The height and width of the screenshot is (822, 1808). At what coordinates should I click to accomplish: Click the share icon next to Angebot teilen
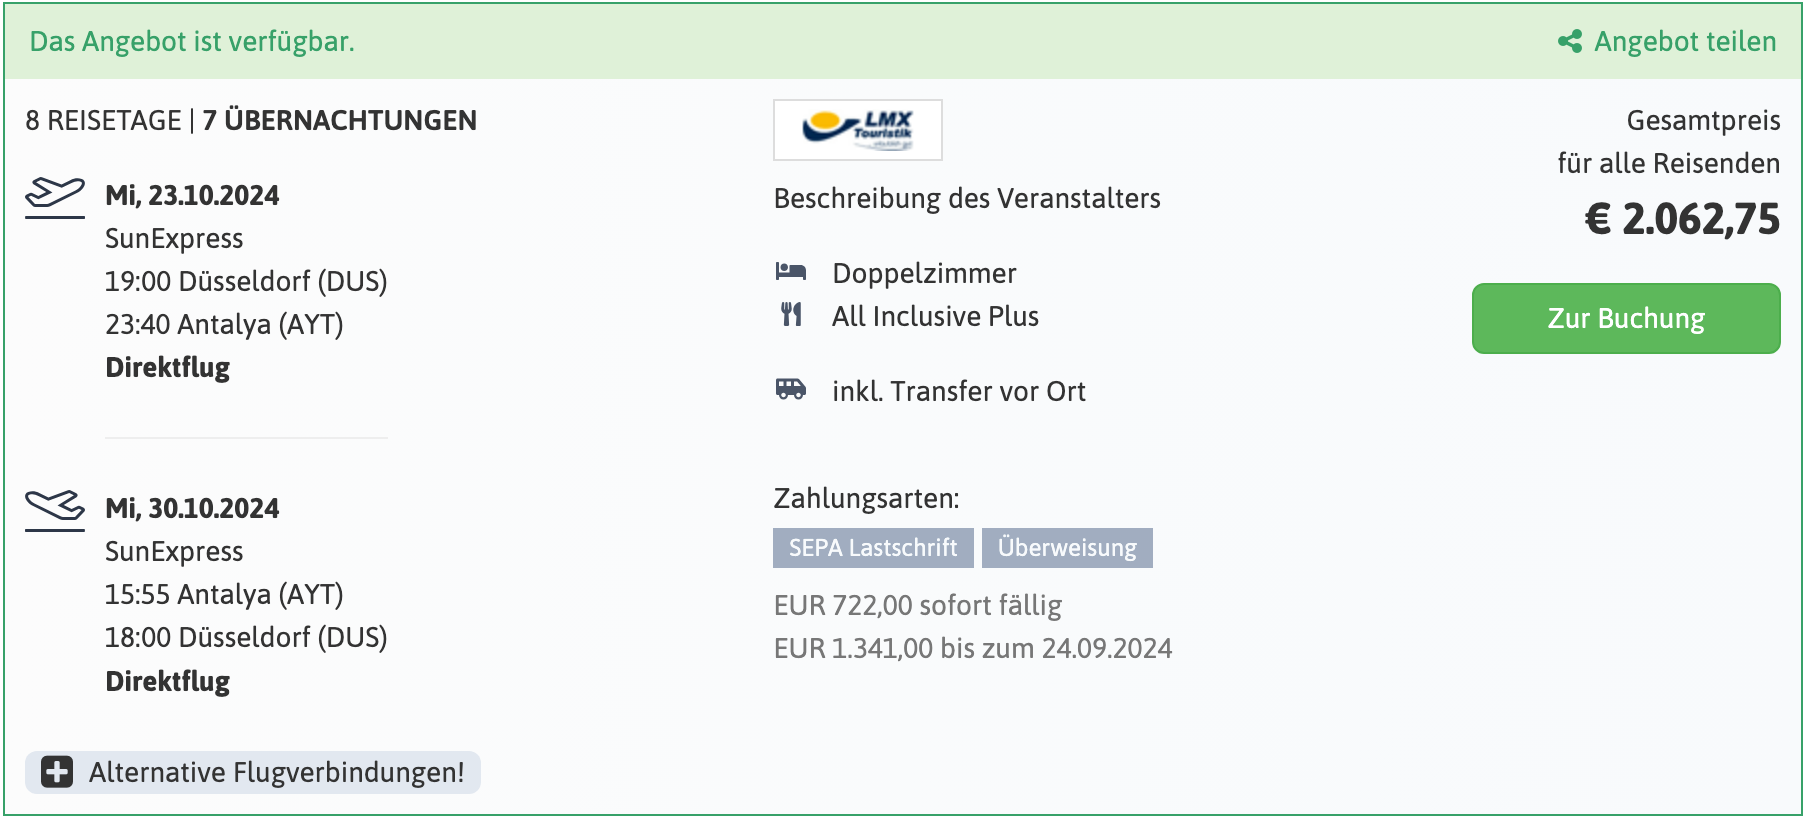click(x=1570, y=42)
